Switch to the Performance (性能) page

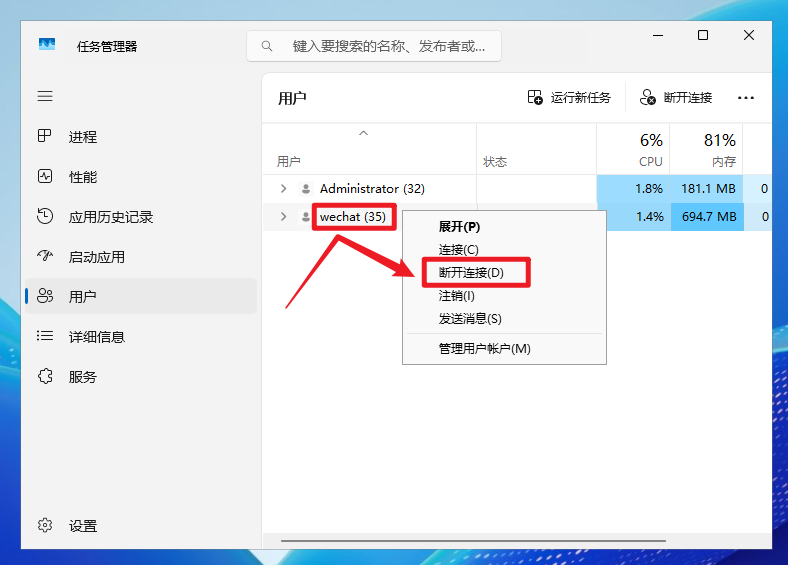82,177
